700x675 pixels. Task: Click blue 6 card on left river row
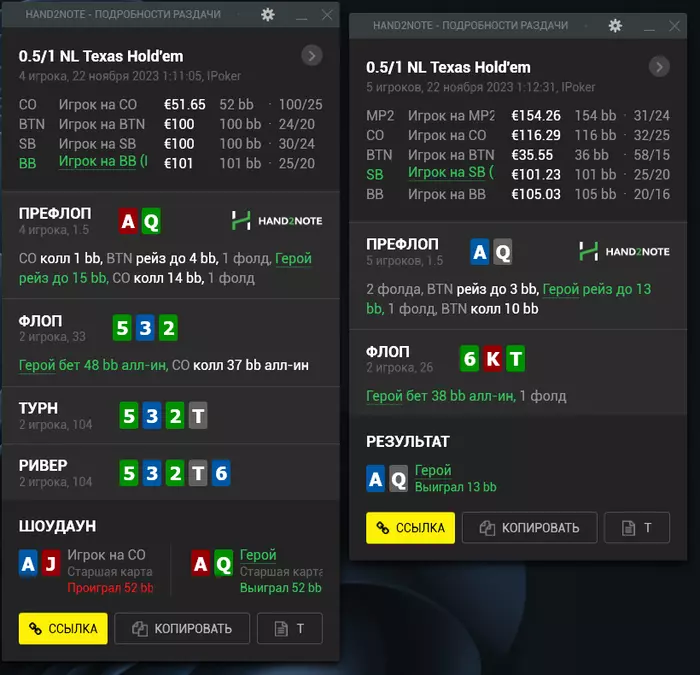pyautogui.click(x=221, y=473)
